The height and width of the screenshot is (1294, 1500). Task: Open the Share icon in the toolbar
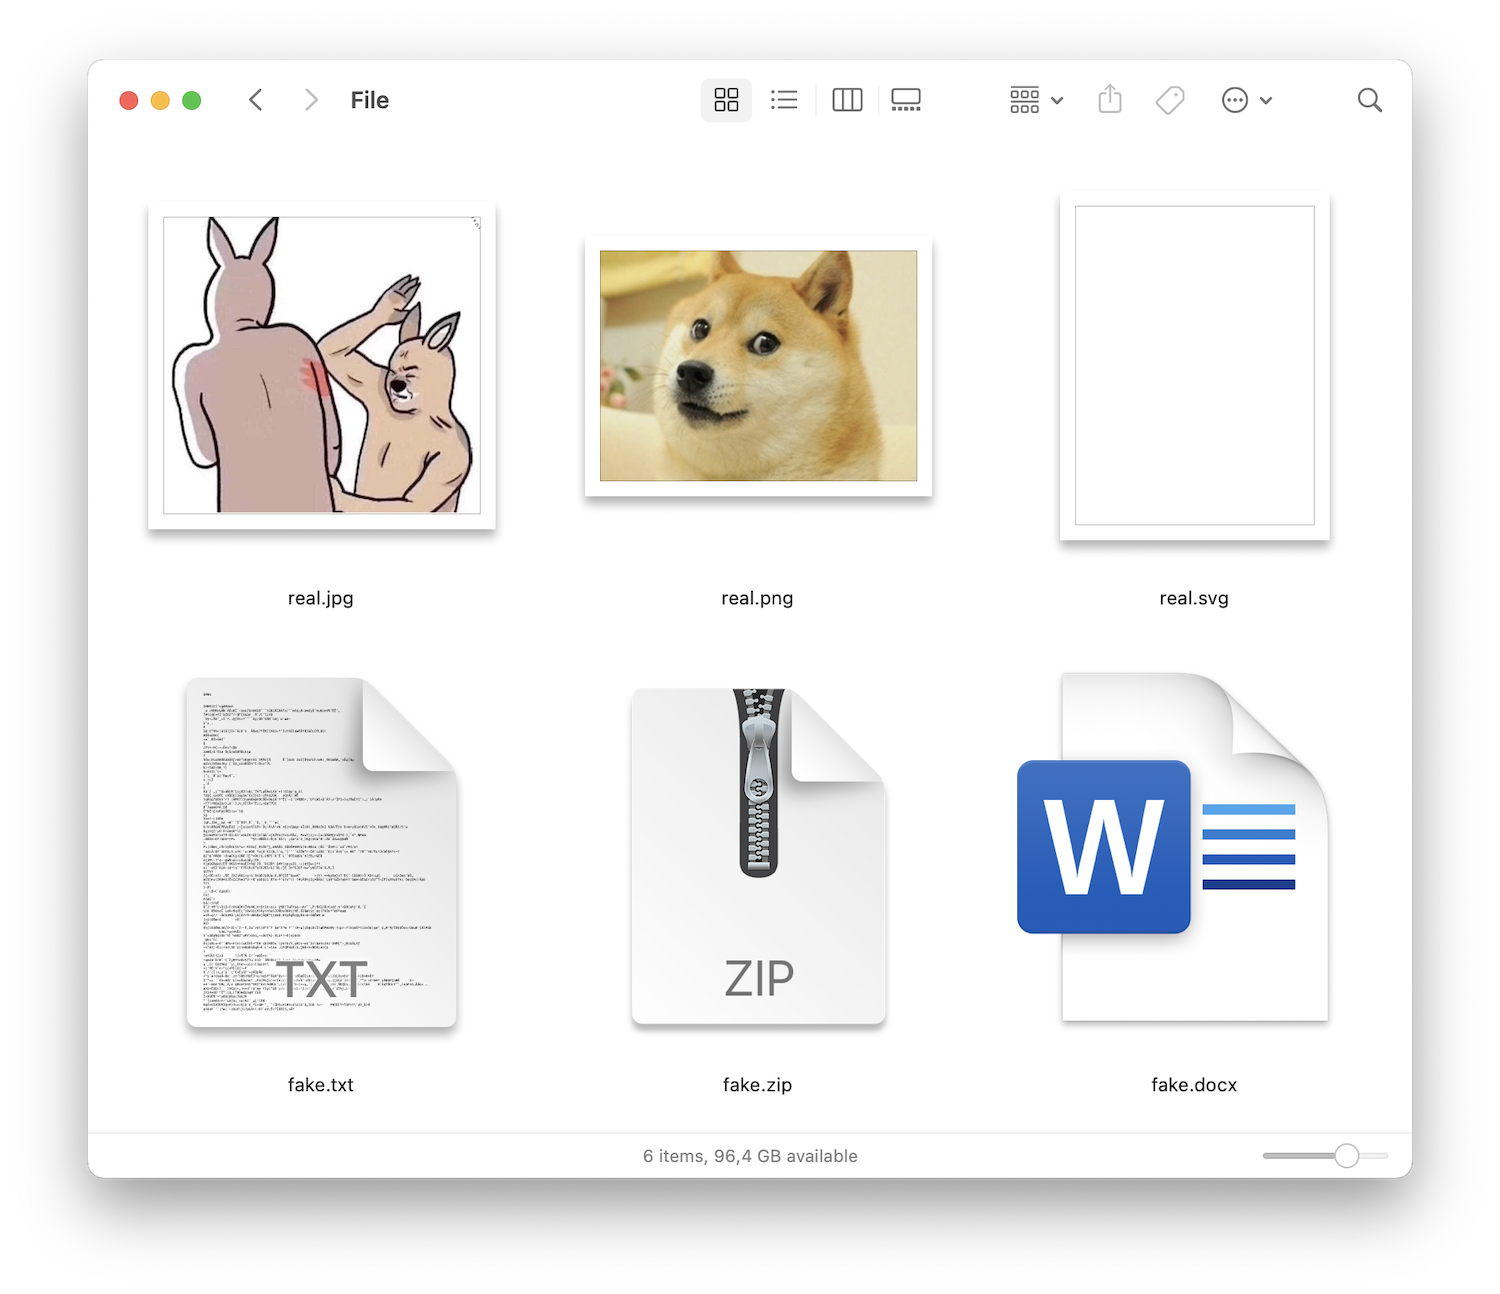[x=1109, y=100]
